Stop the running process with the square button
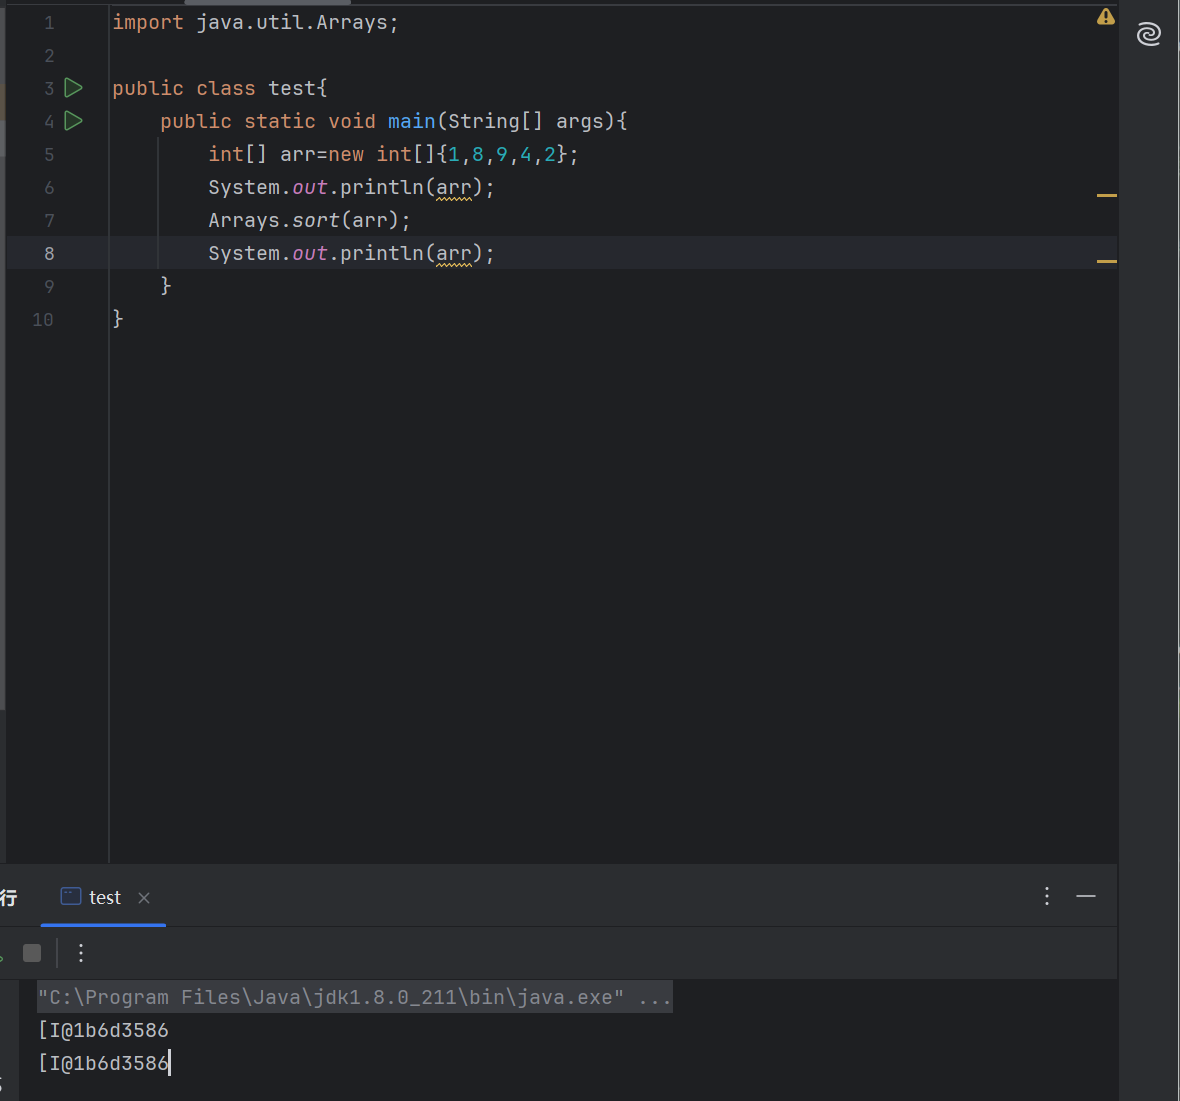This screenshot has height=1101, width=1180. [32, 953]
